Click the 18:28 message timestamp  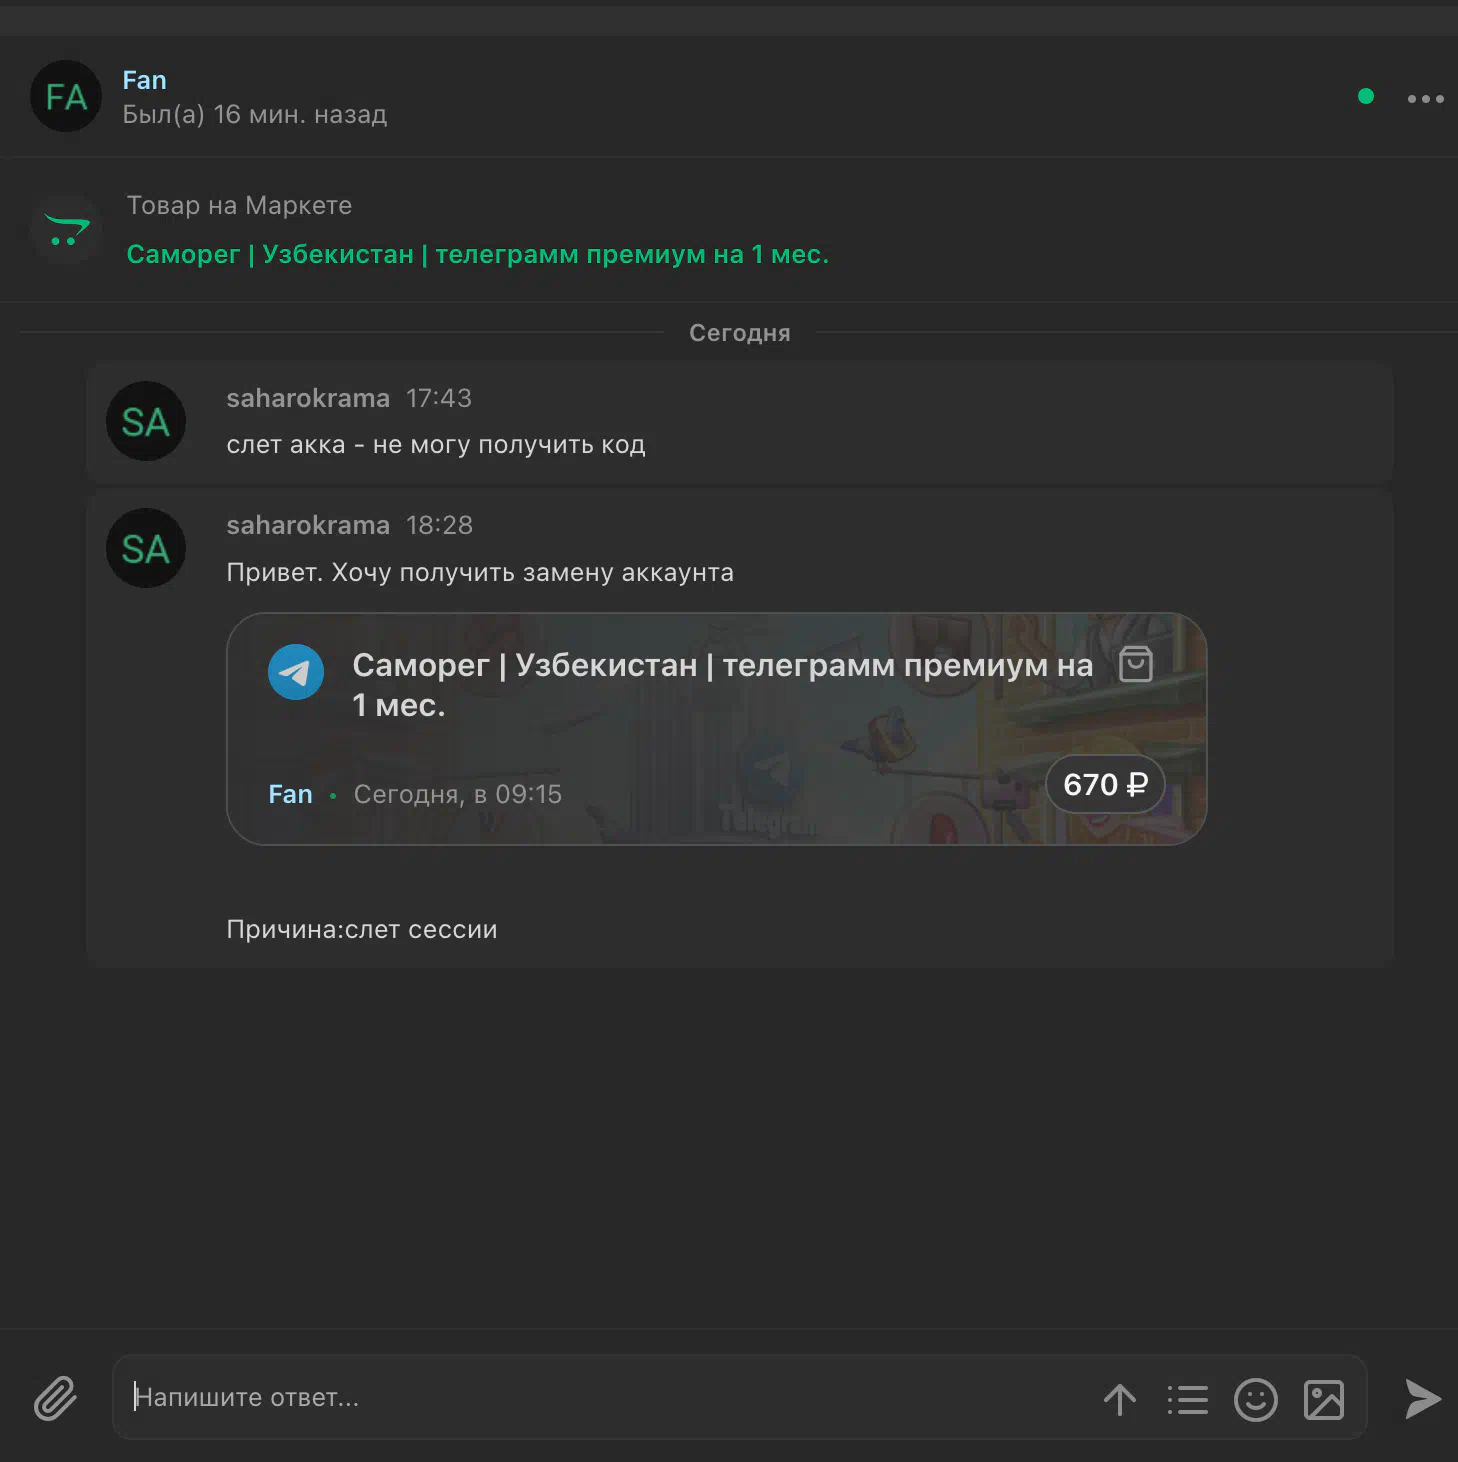pyautogui.click(x=439, y=525)
